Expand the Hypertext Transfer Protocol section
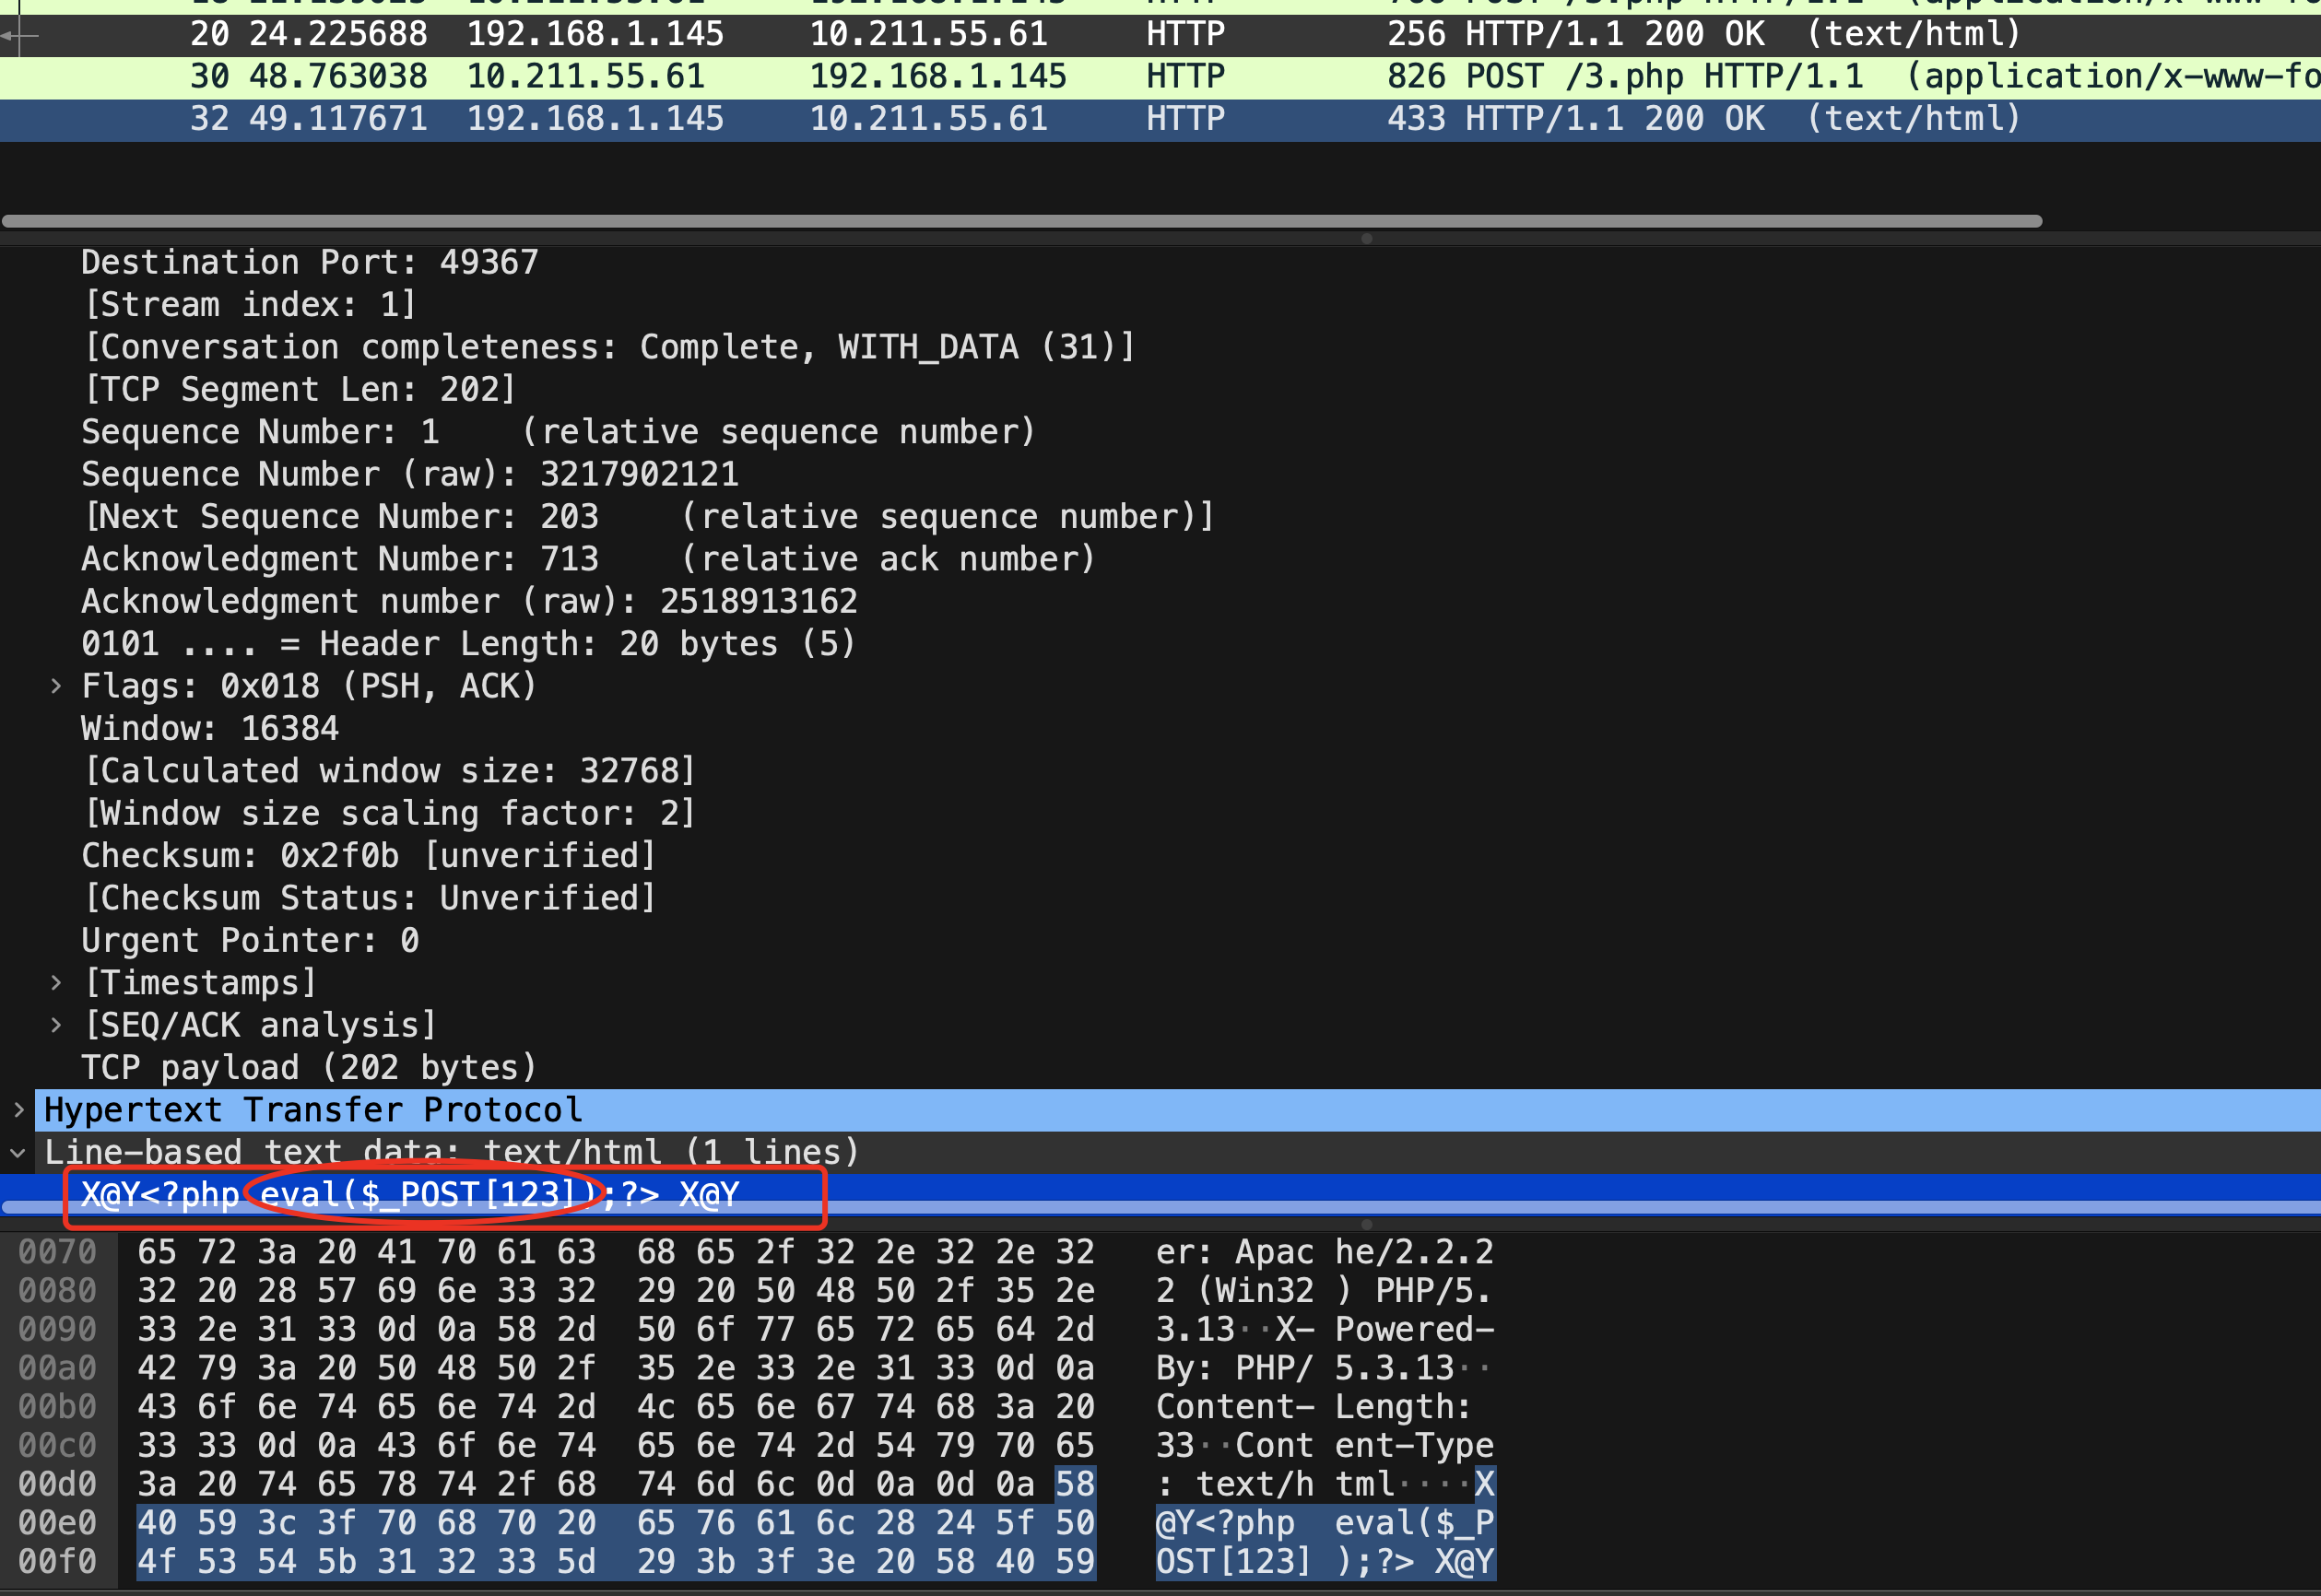Screen dimensions: 2321x1596 click(x=18, y=1110)
